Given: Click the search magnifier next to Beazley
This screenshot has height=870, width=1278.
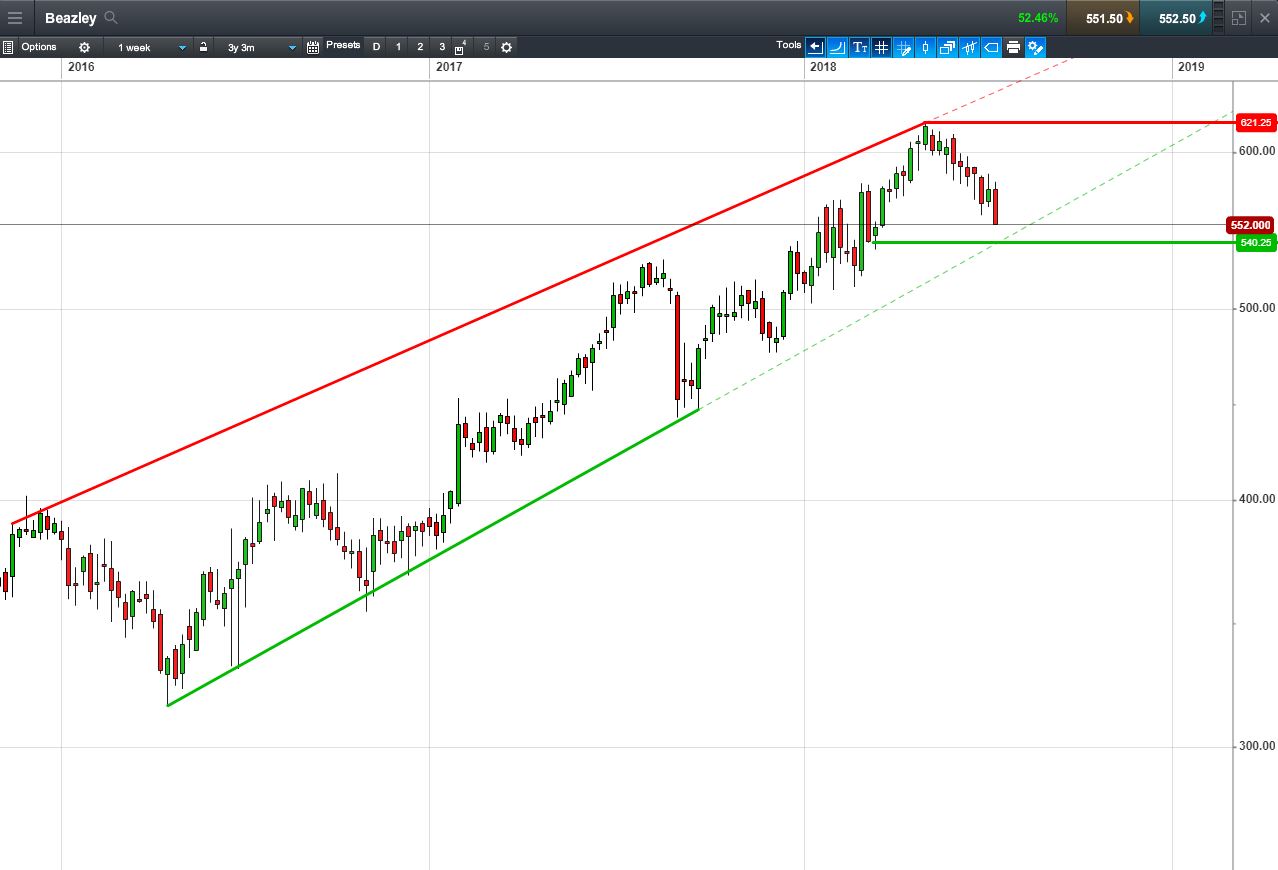Looking at the screenshot, I should click(x=111, y=18).
